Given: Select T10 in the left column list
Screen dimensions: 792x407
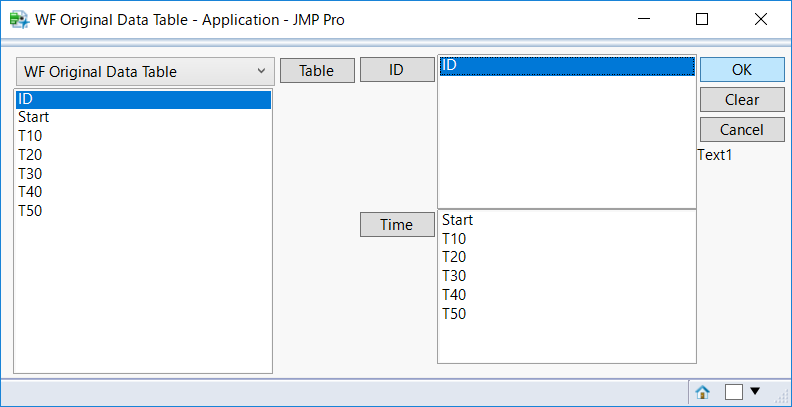Looking at the screenshot, I should coord(143,136).
